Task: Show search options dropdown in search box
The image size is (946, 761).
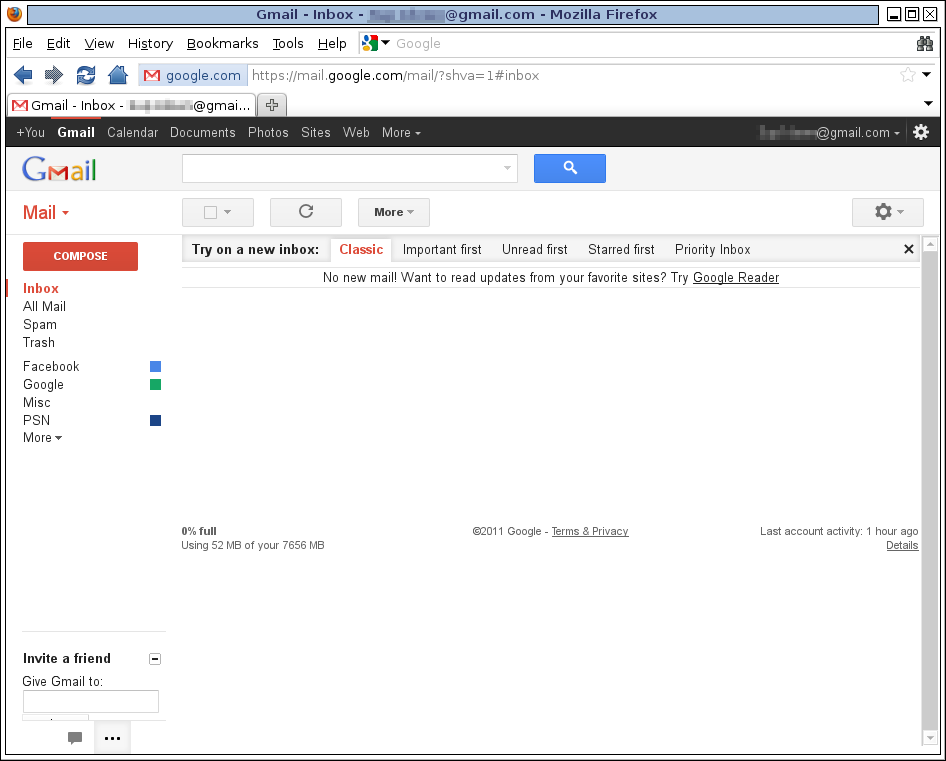Action: click(x=507, y=168)
